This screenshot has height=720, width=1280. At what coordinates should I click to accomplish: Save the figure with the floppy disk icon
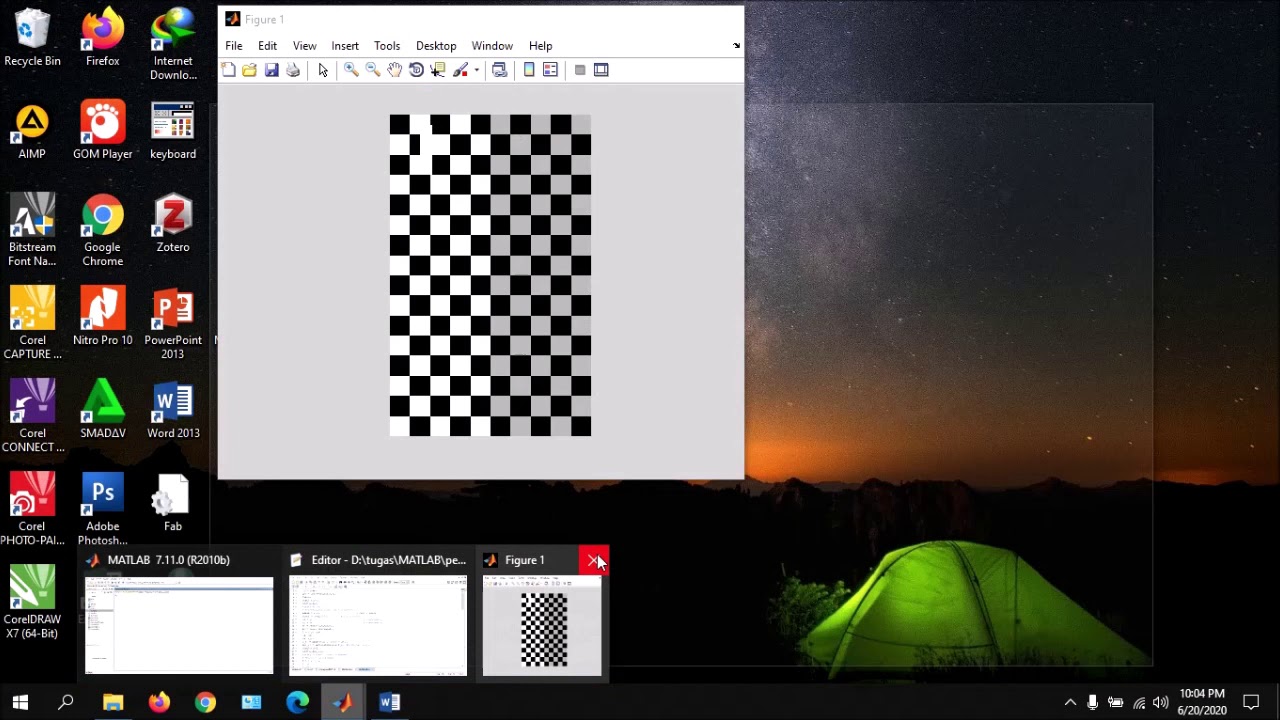pos(271,70)
